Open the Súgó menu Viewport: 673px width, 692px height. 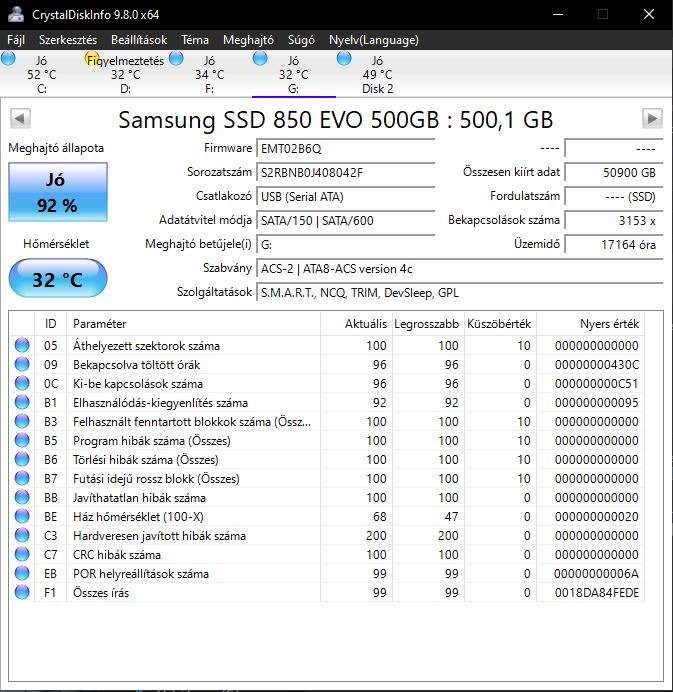click(x=301, y=40)
